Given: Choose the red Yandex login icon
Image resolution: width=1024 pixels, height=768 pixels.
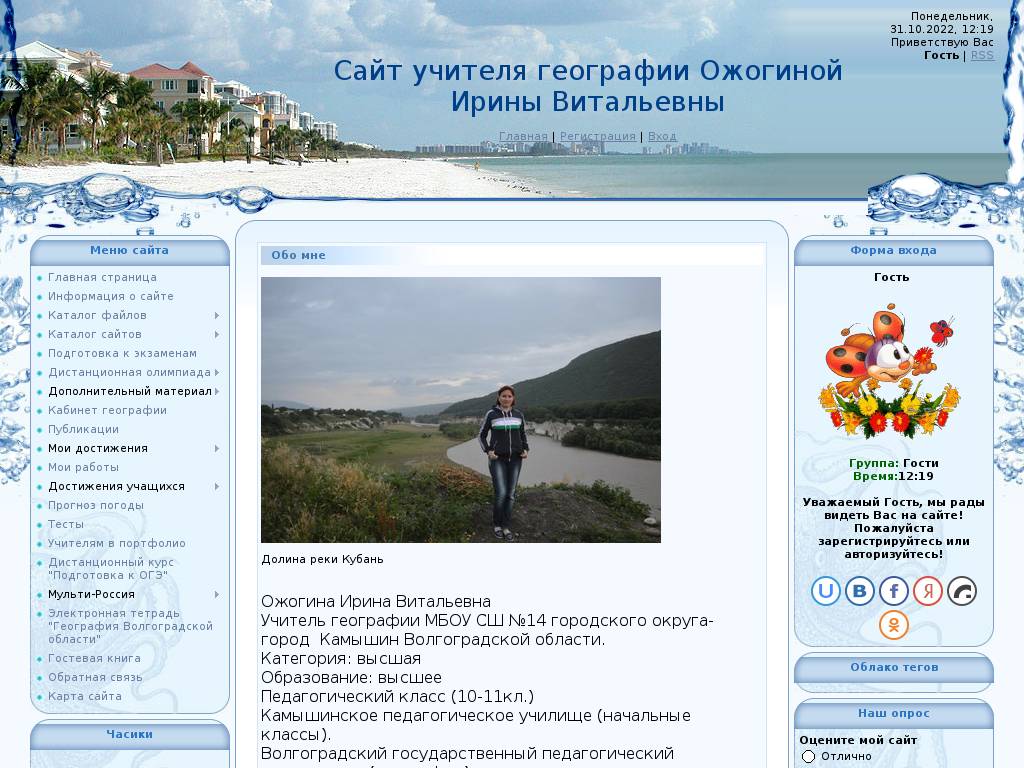Looking at the screenshot, I should 928,591.
